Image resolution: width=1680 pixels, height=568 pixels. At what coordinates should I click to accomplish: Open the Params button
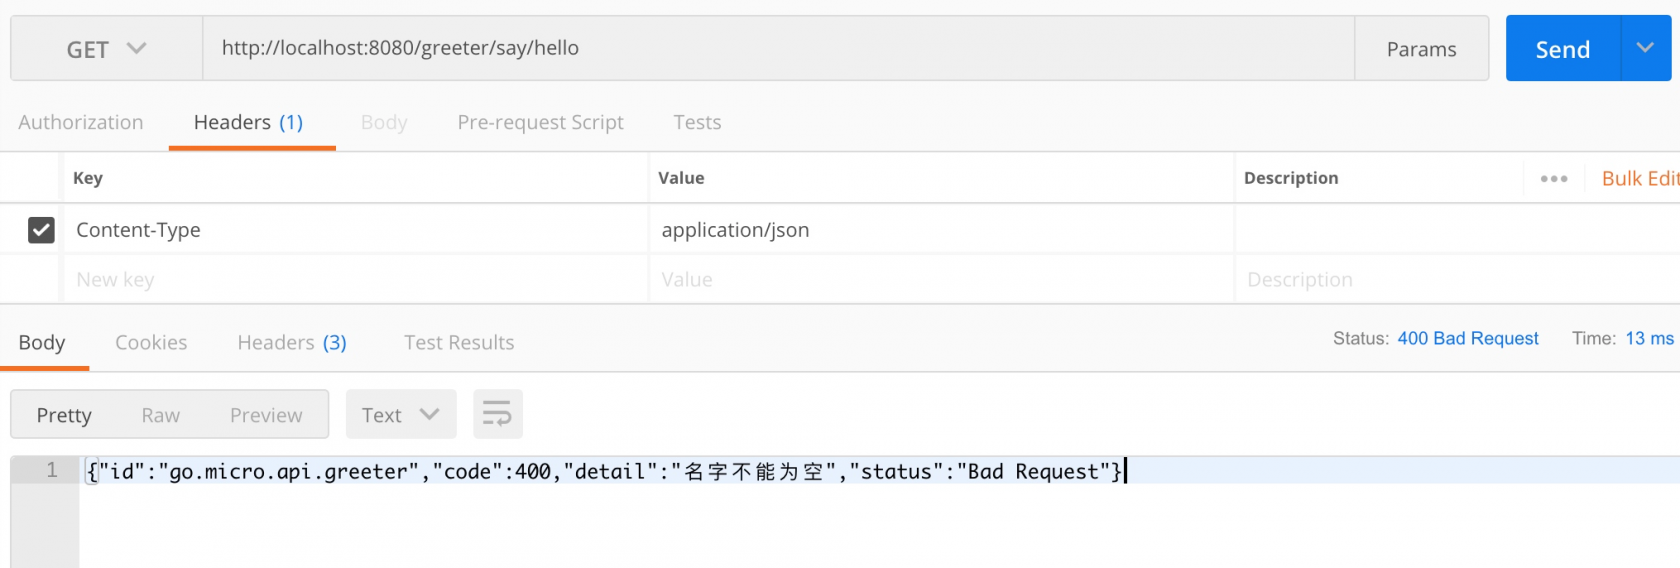coord(1421,49)
